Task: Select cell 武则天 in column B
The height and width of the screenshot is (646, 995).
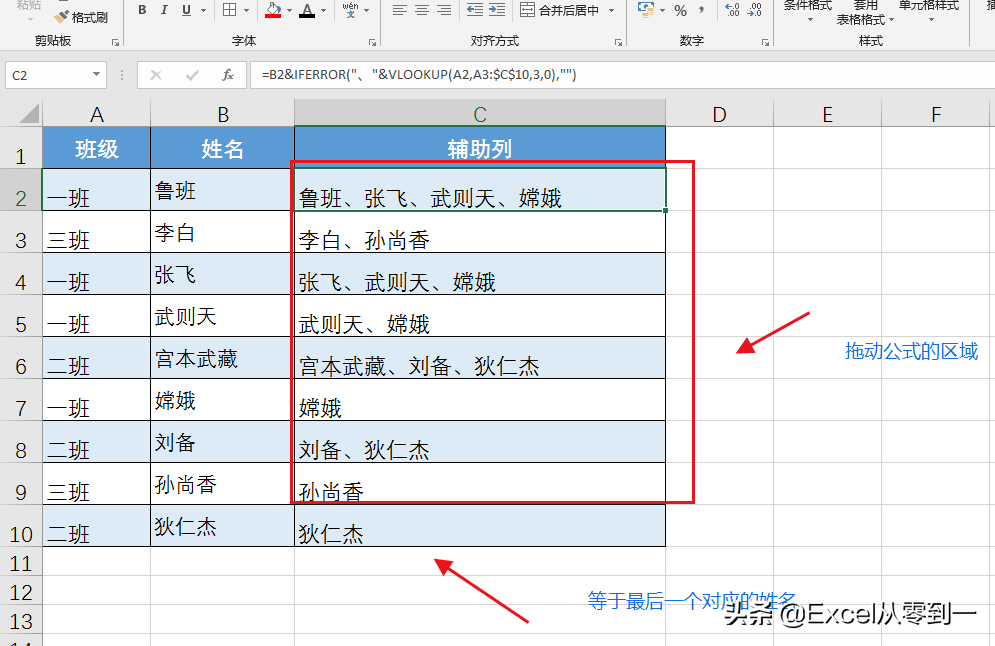Action: [223, 316]
